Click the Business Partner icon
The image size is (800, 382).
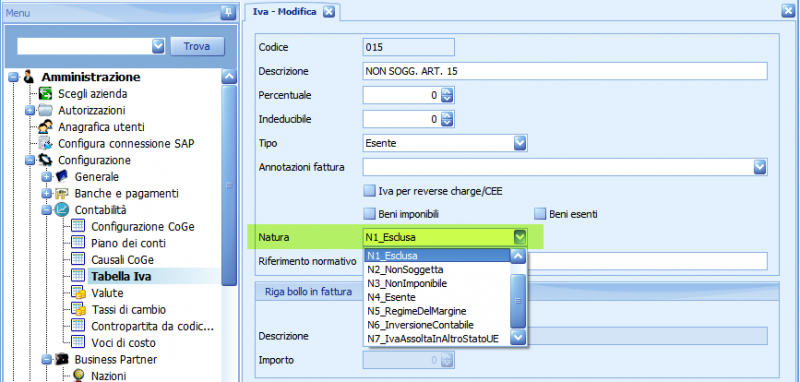pyautogui.click(x=62, y=359)
